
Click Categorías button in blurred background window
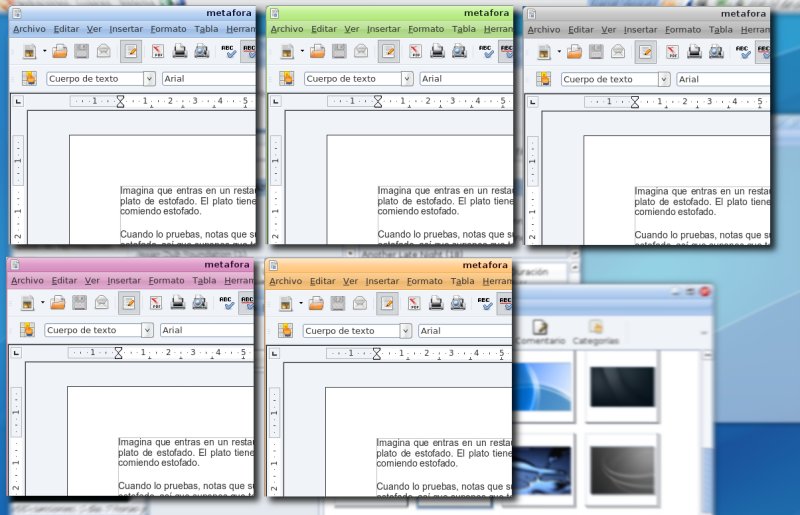tap(595, 332)
